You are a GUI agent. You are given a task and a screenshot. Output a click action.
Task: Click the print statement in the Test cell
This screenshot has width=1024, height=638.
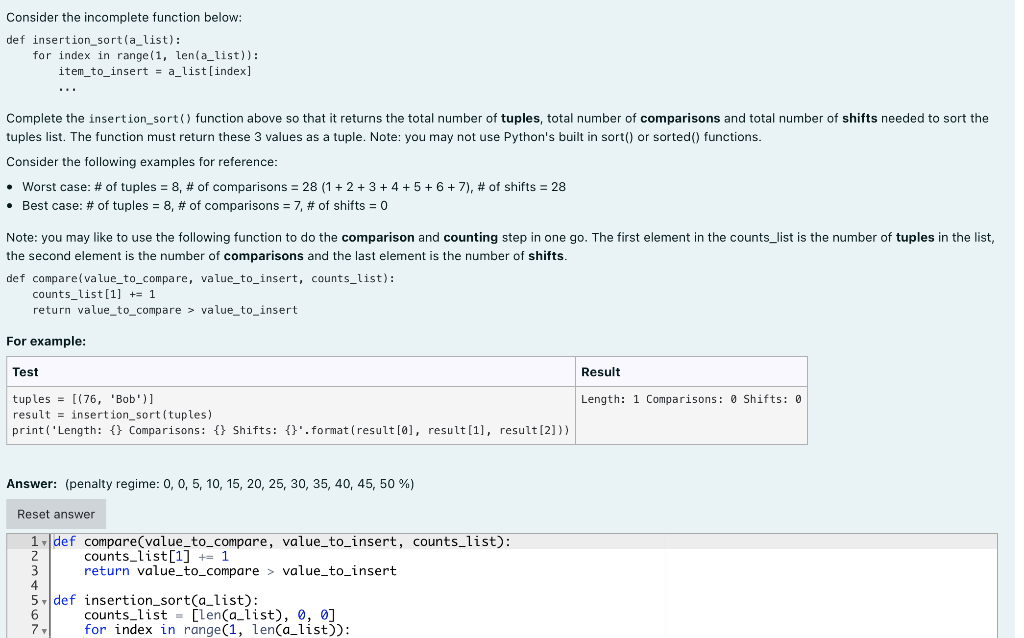tap(290, 430)
